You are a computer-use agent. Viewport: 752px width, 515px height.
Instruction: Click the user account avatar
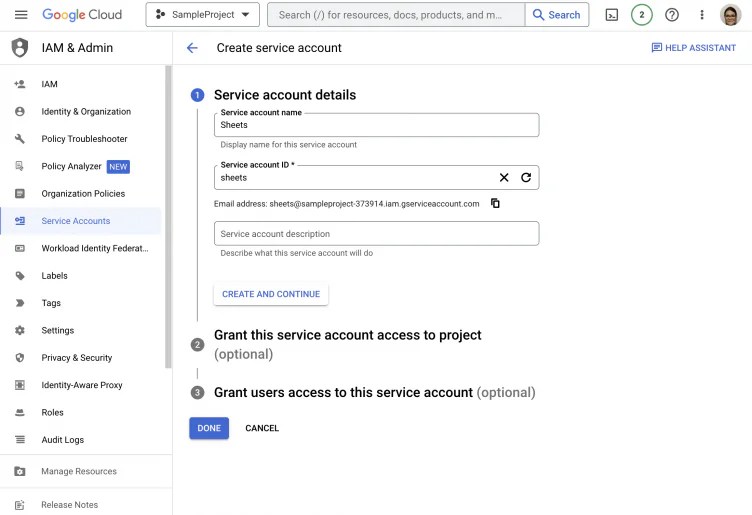730,15
